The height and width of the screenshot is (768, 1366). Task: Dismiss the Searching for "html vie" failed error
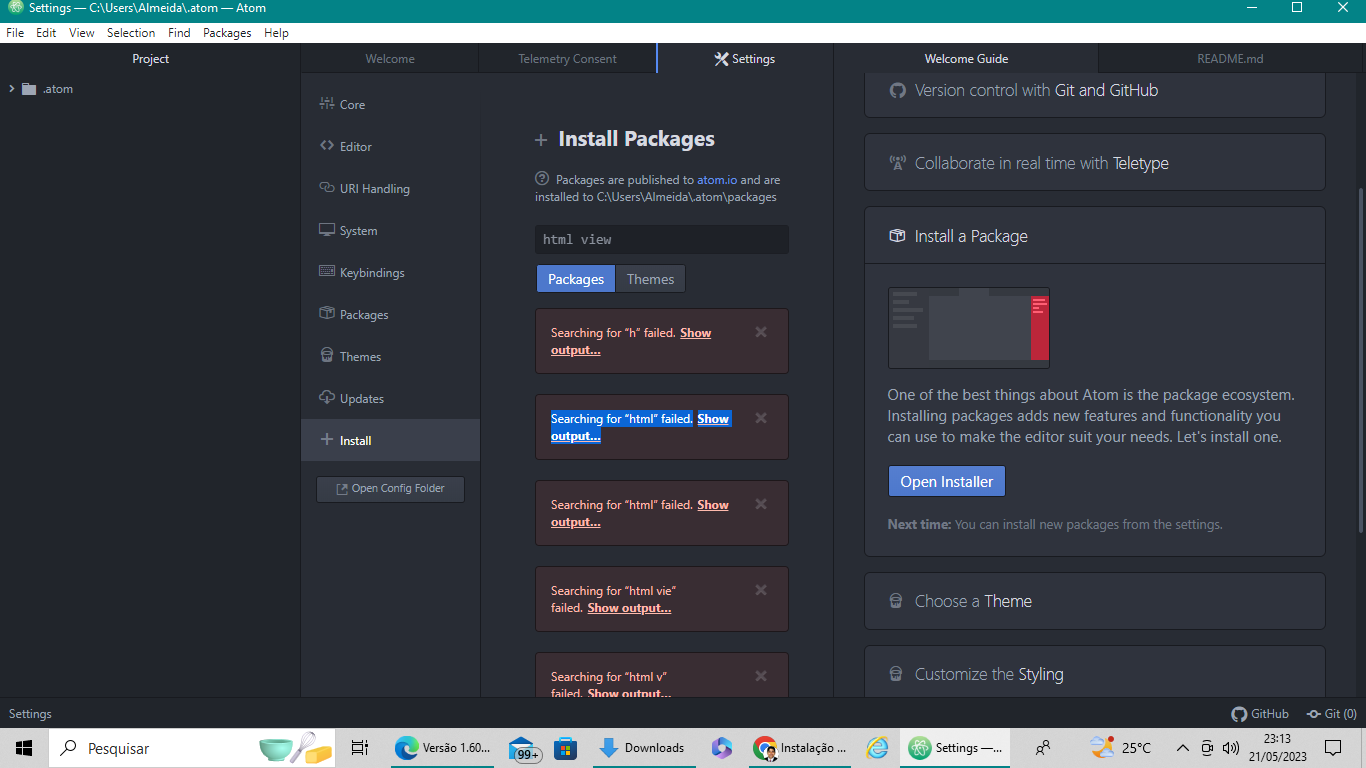761,590
